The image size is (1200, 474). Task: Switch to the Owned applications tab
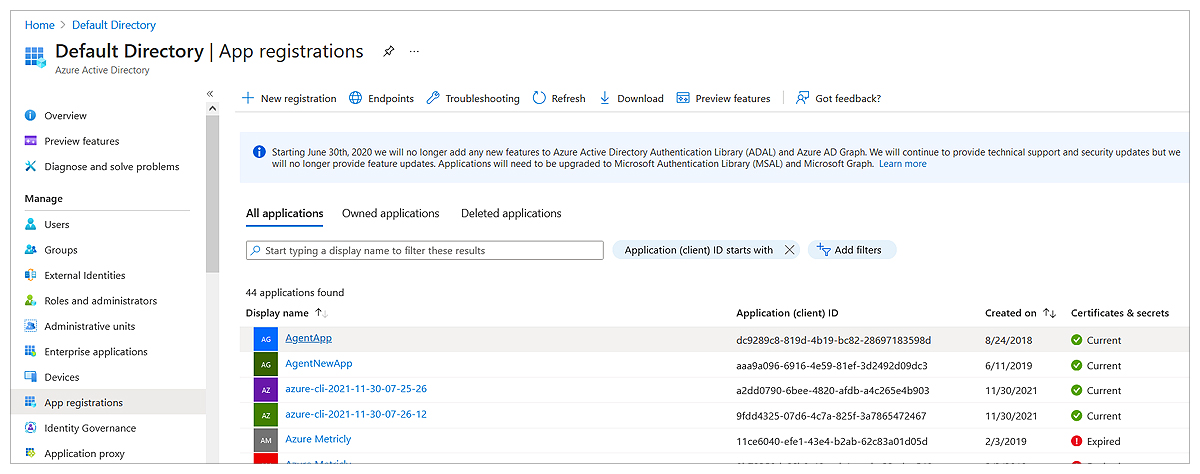point(391,213)
